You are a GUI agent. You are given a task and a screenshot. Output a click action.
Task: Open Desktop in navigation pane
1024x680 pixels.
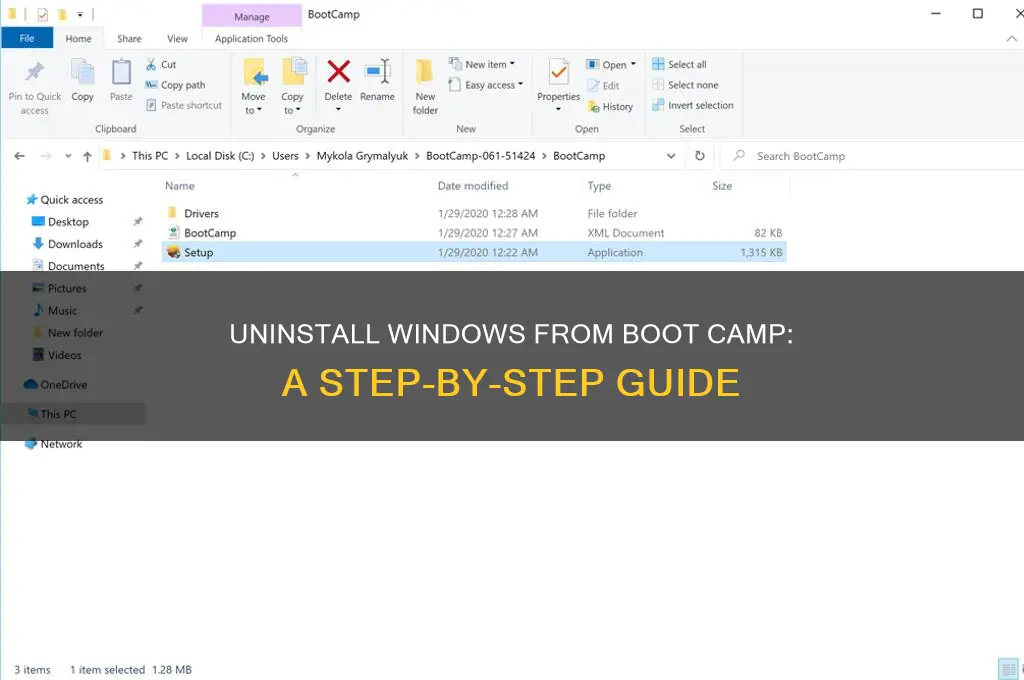(68, 222)
